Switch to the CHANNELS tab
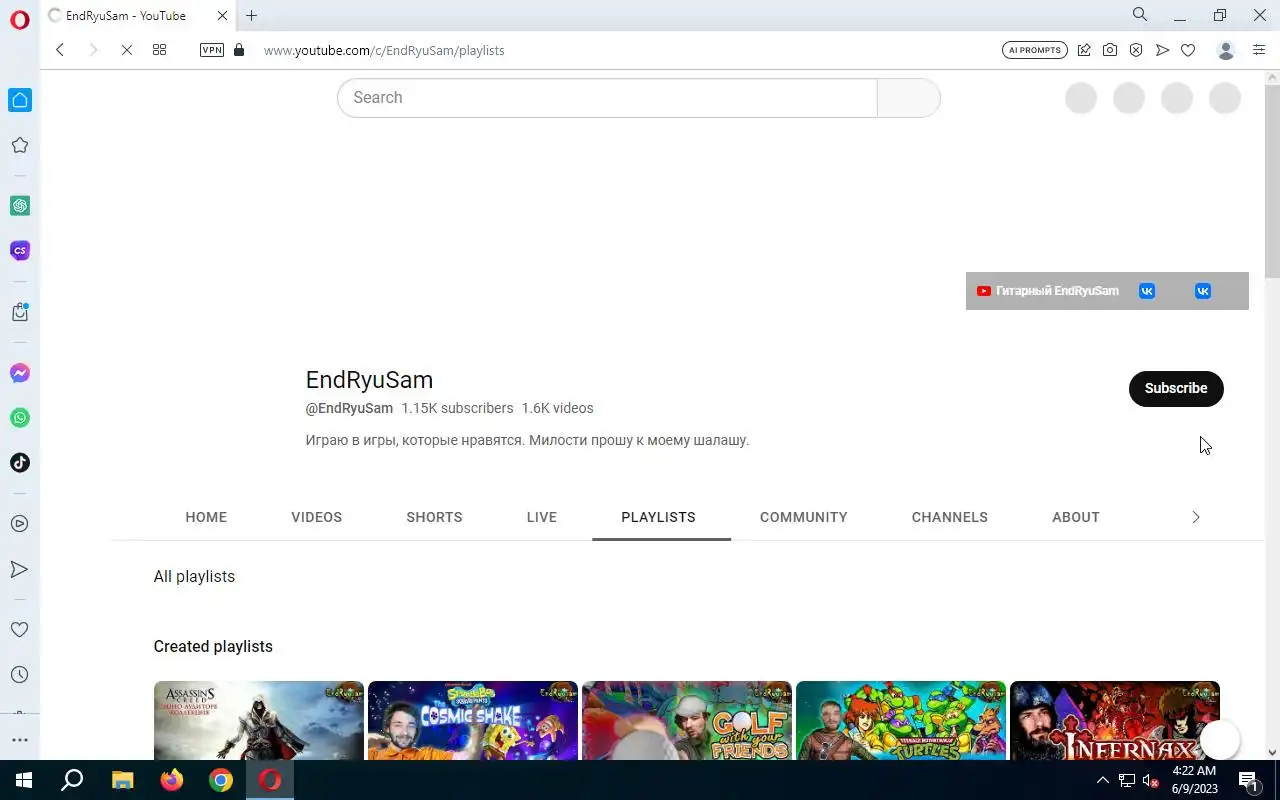 point(950,517)
